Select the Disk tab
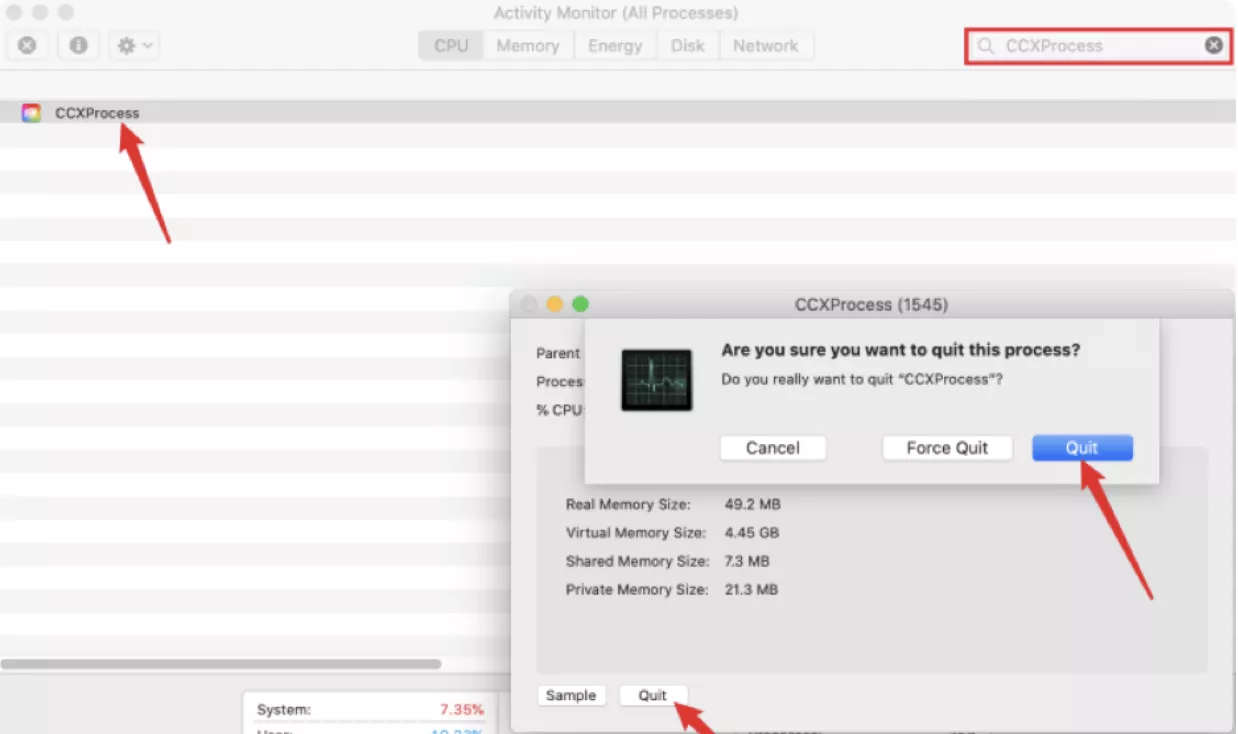This screenshot has height=734, width=1238. [x=687, y=46]
